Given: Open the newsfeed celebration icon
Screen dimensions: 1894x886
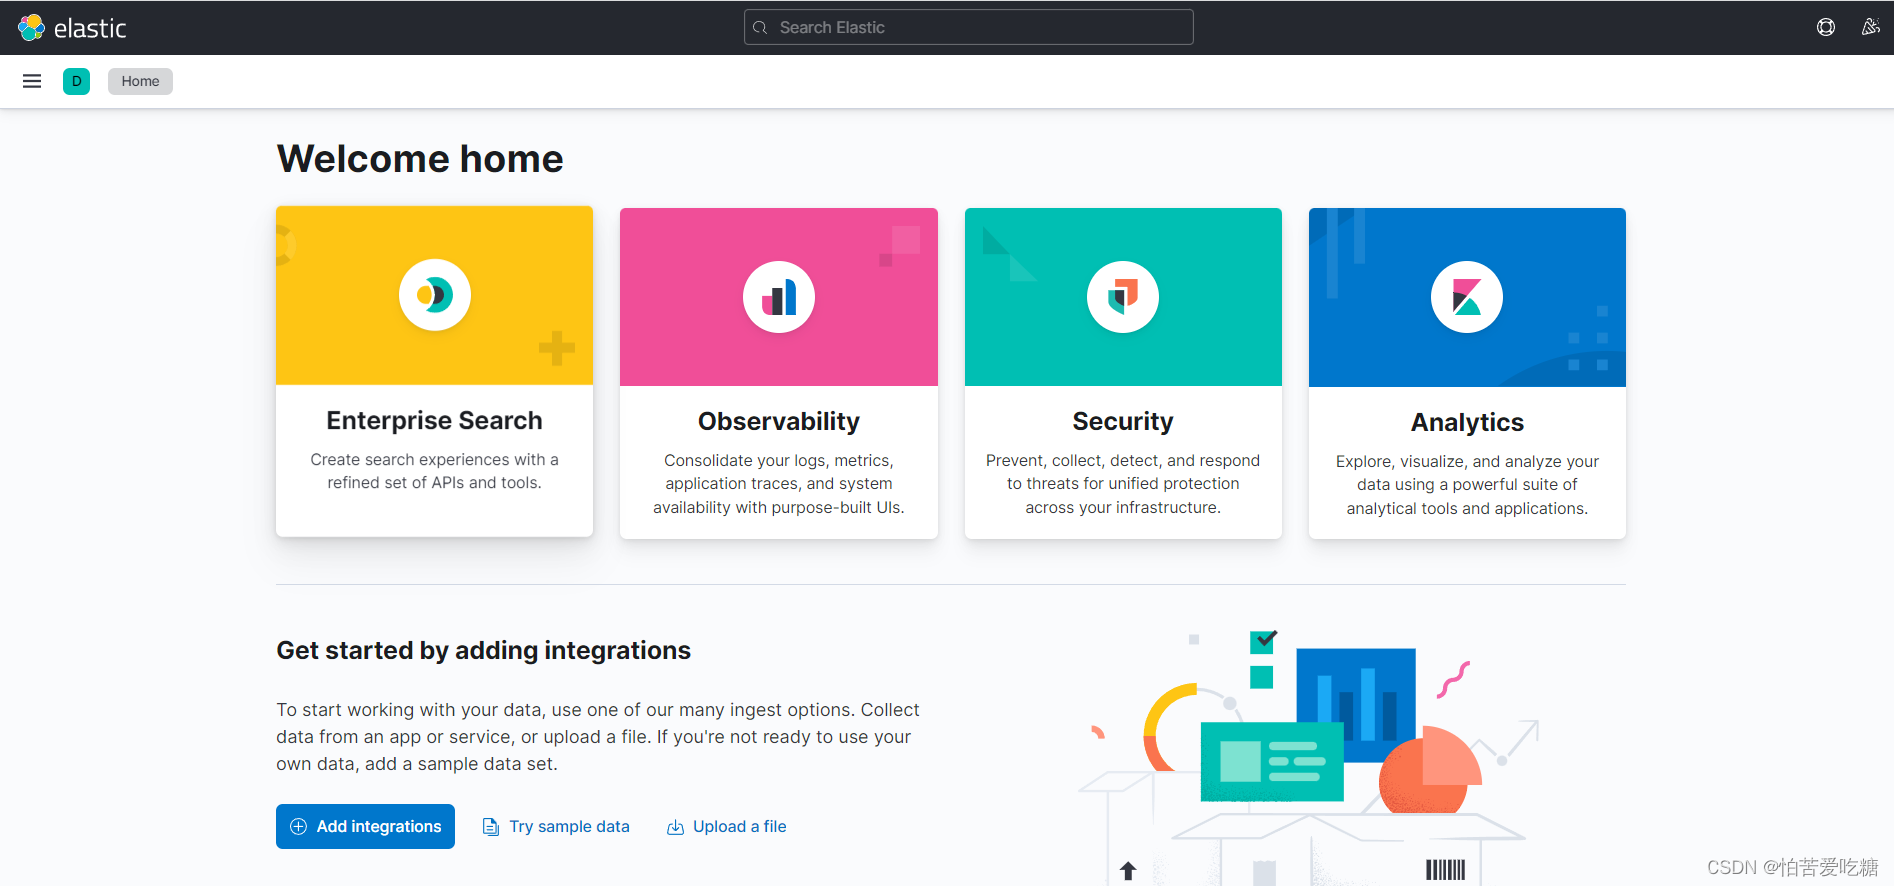Looking at the screenshot, I should pos(1870,27).
